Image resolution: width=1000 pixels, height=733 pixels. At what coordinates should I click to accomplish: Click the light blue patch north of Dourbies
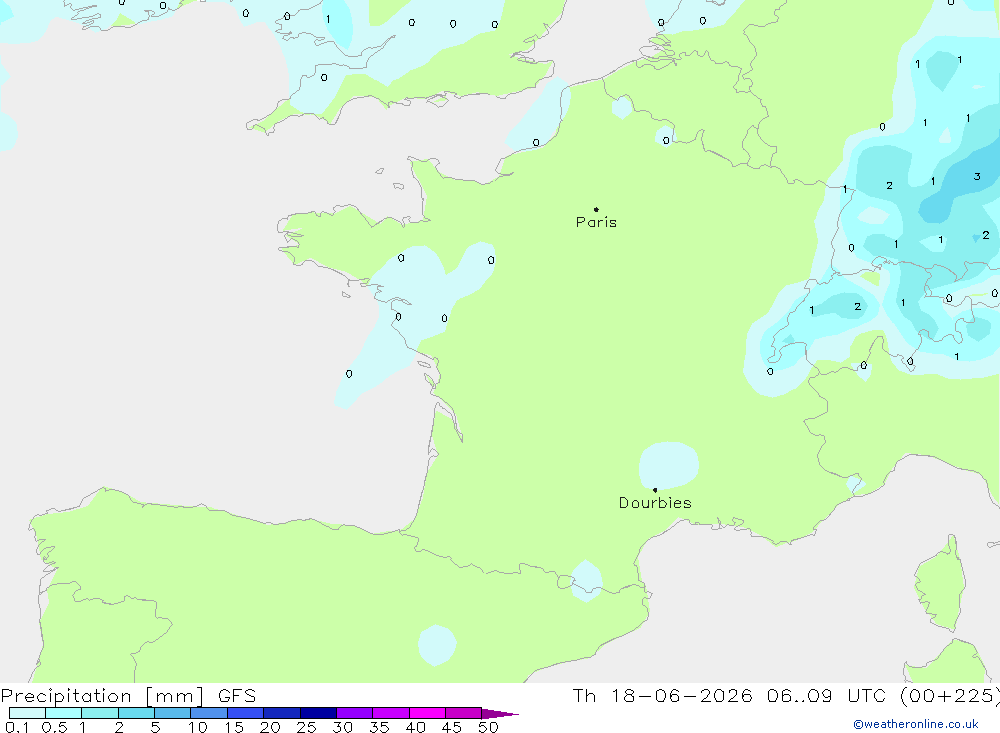tap(668, 465)
